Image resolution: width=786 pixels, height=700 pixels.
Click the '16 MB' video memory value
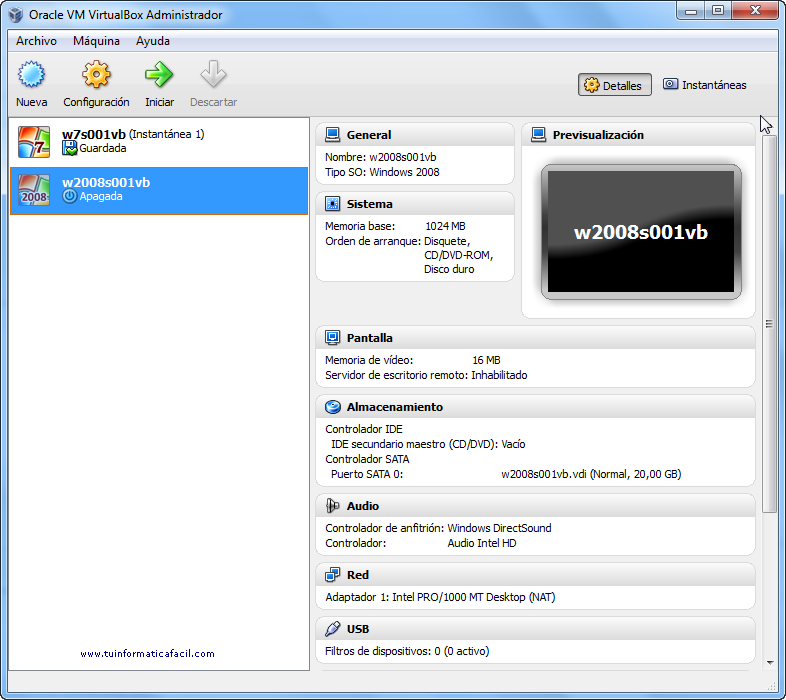click(486, 360)
